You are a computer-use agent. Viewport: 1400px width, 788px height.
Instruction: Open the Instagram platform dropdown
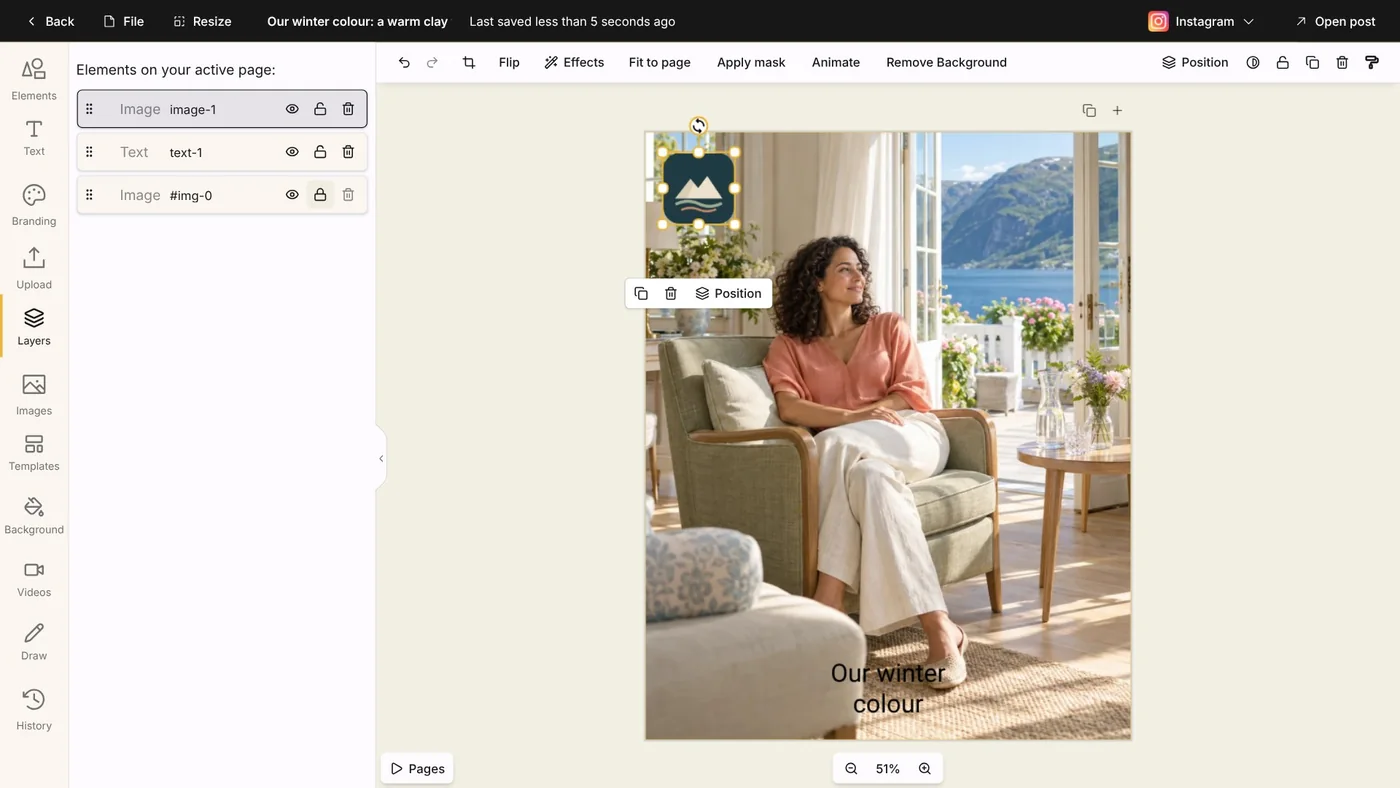coord(1201,21)
